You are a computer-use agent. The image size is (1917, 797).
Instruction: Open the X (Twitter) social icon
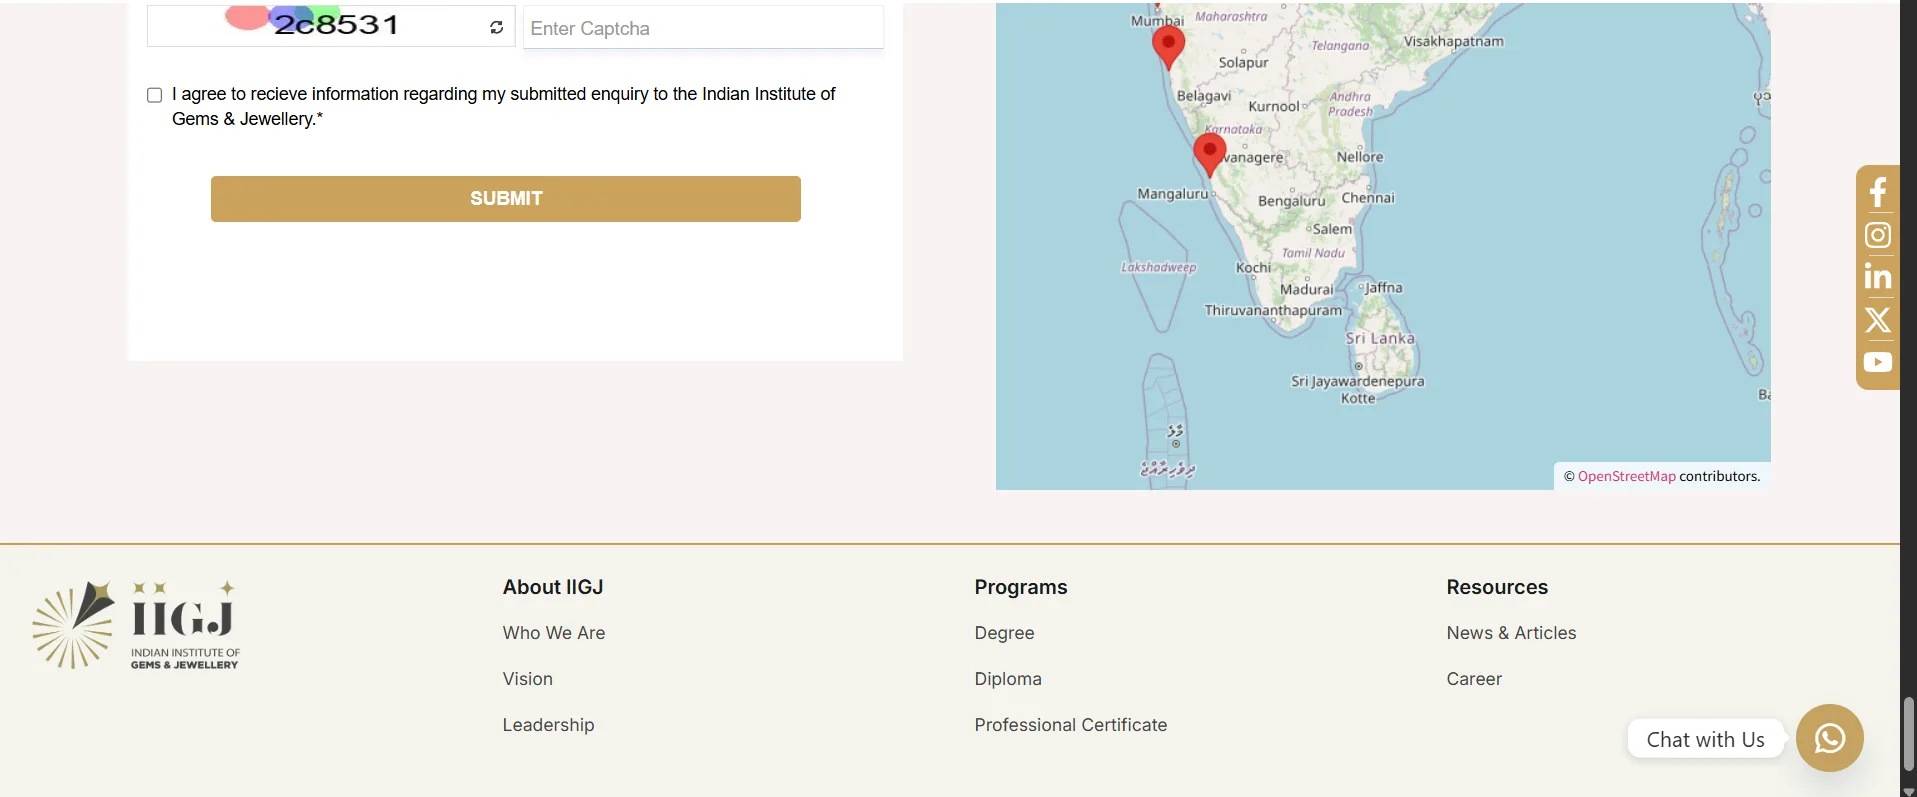pos(1877,320)
